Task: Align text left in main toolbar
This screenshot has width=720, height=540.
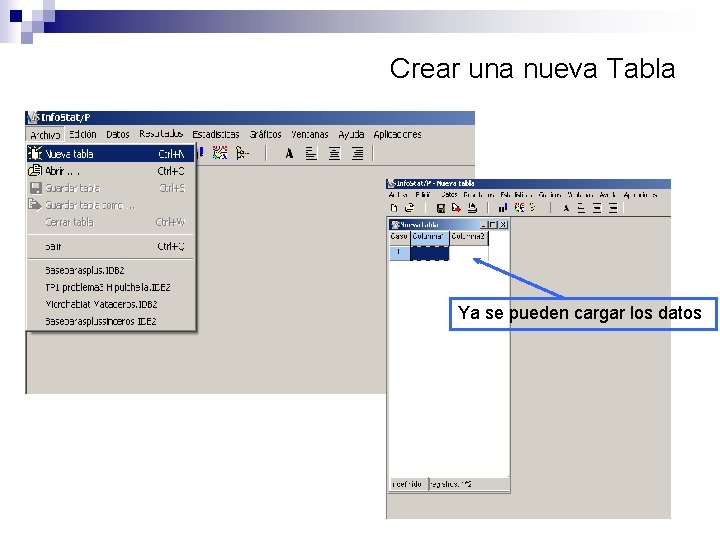Action: (311, 153)
